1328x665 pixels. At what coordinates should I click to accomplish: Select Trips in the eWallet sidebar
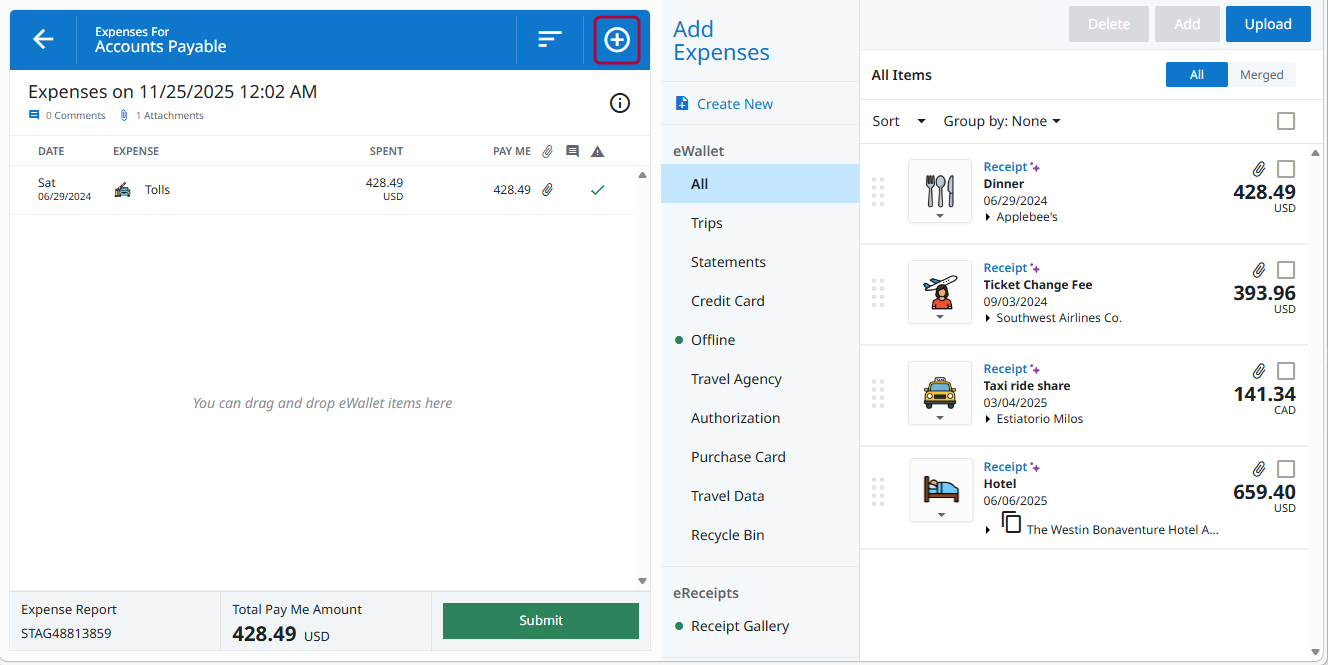[707, 222]
